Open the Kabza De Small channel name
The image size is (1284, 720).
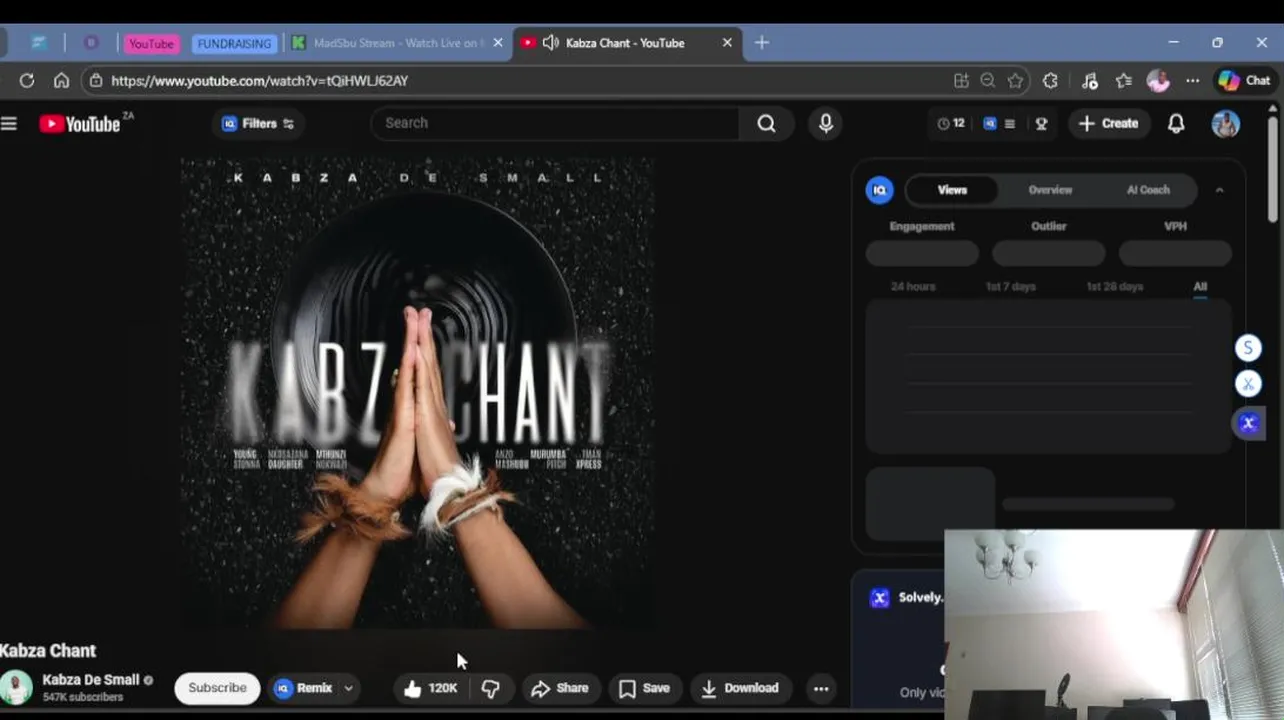coord(91,680)
